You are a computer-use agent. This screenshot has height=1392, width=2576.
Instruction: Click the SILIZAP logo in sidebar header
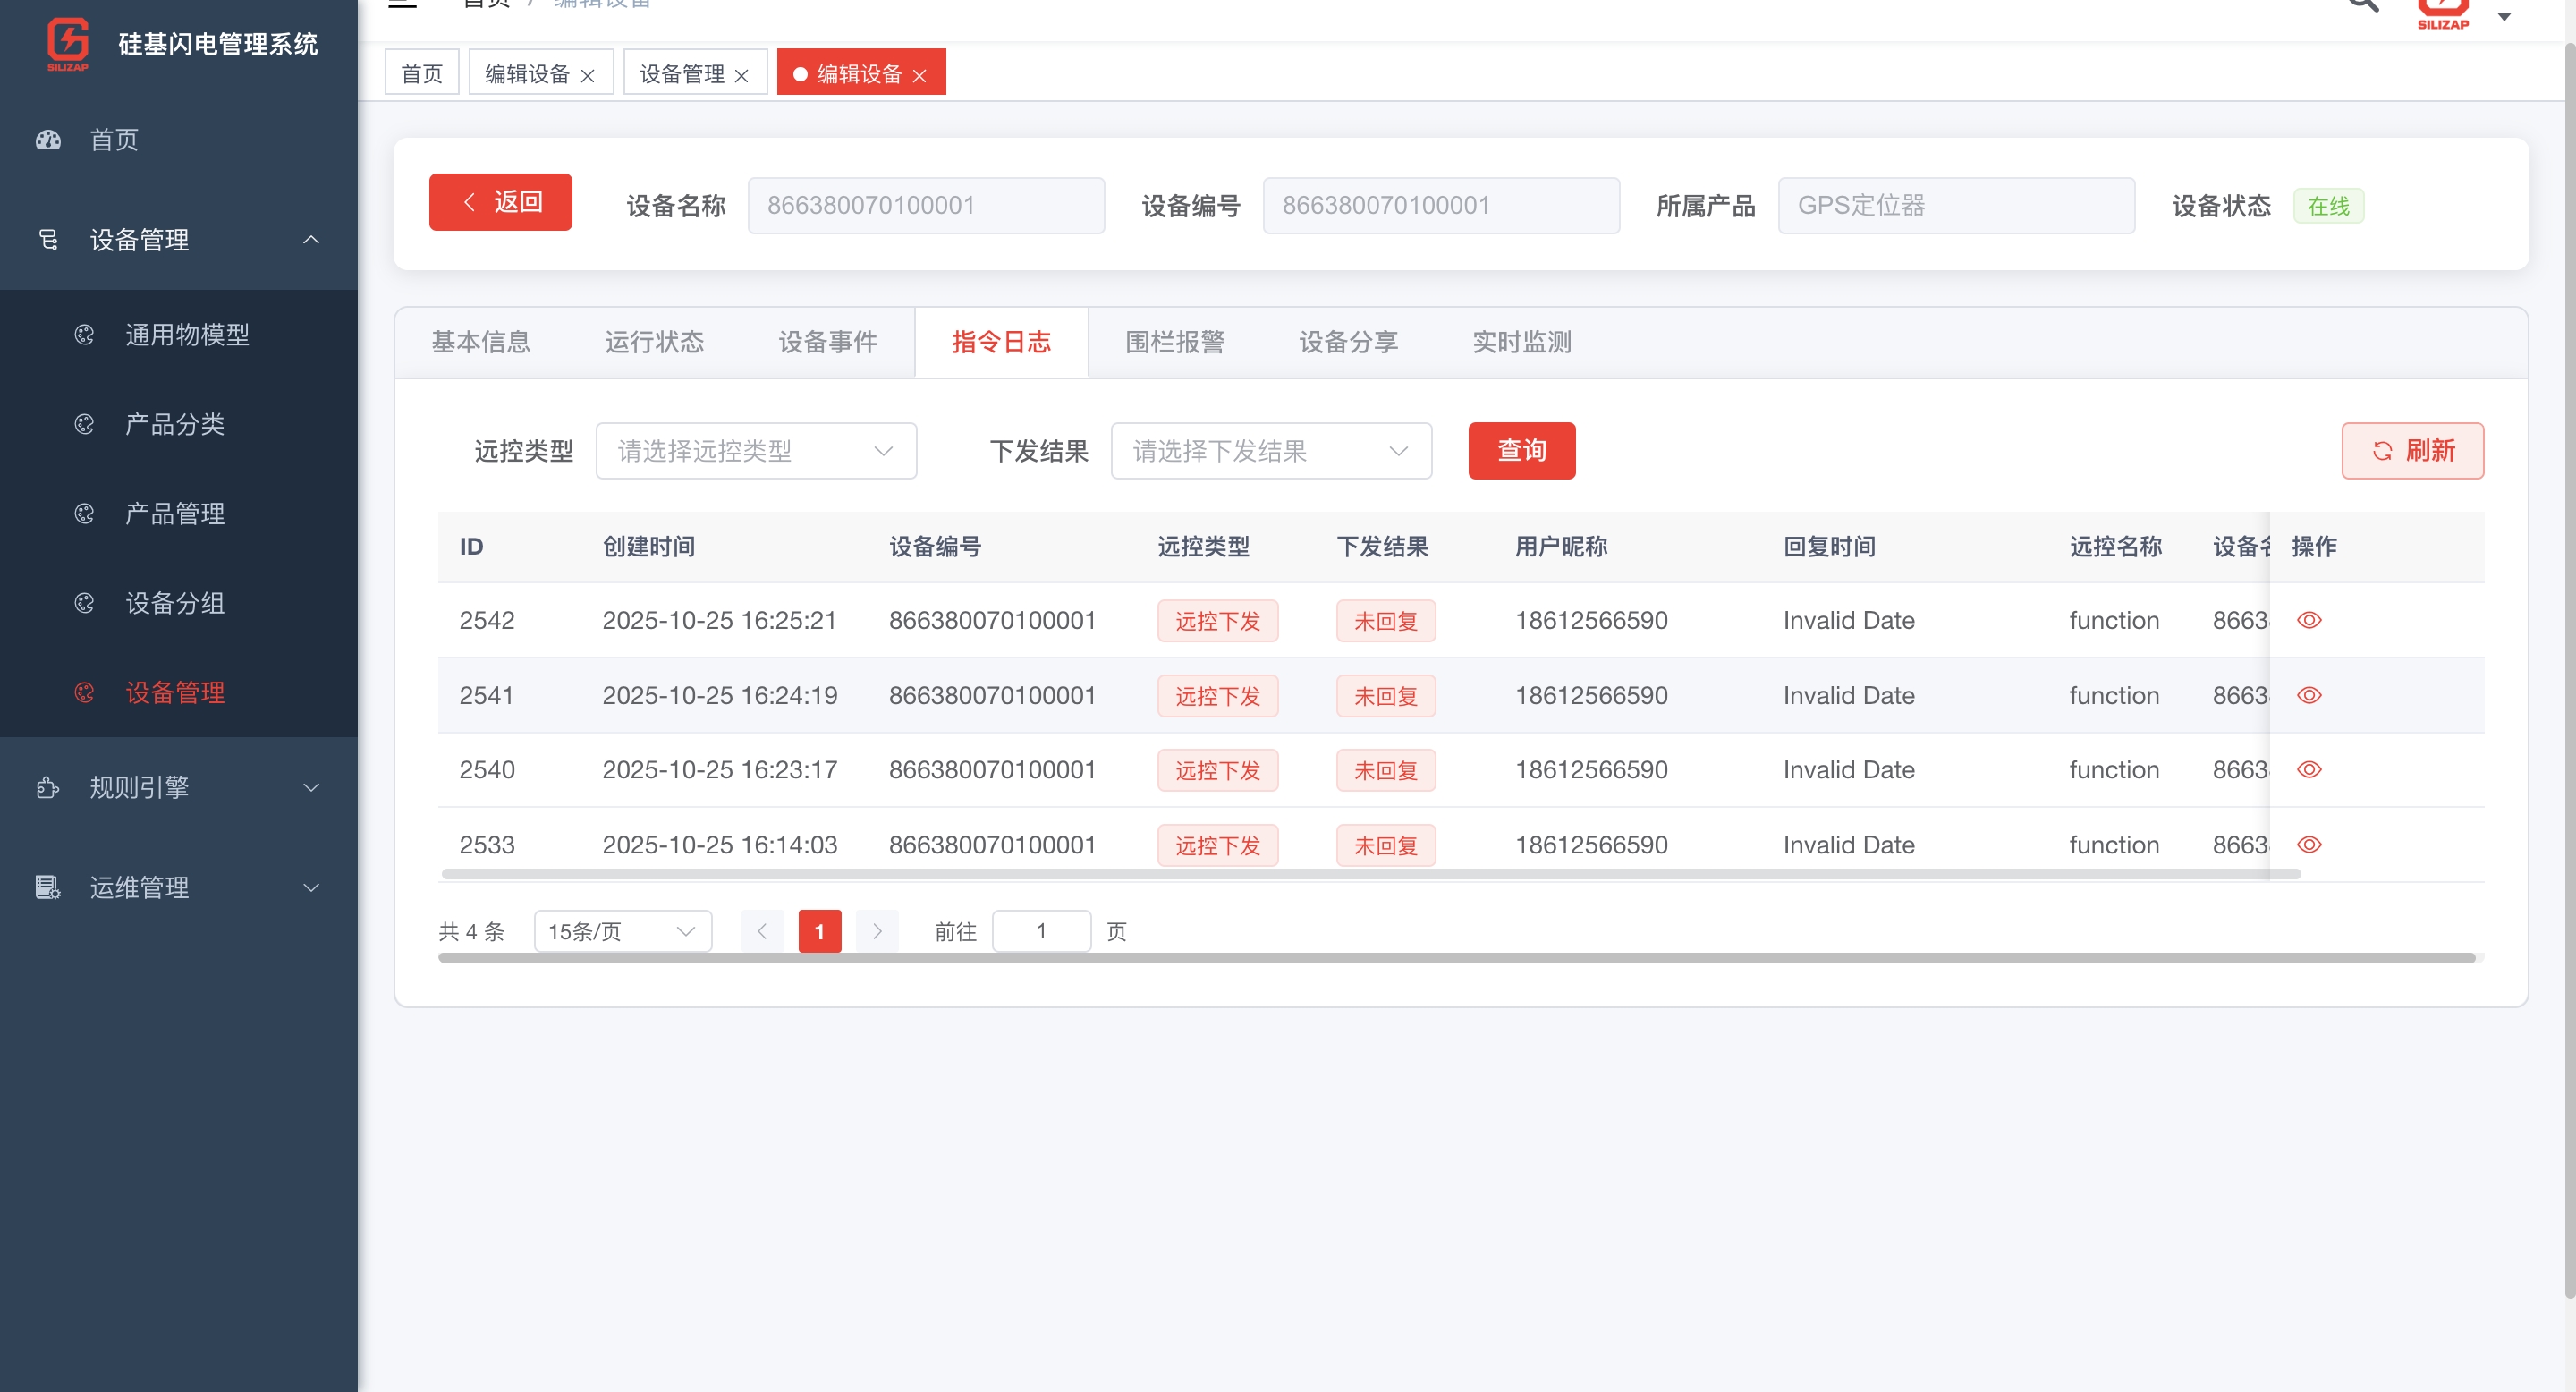pyautogui.click(x=68, y=44)
